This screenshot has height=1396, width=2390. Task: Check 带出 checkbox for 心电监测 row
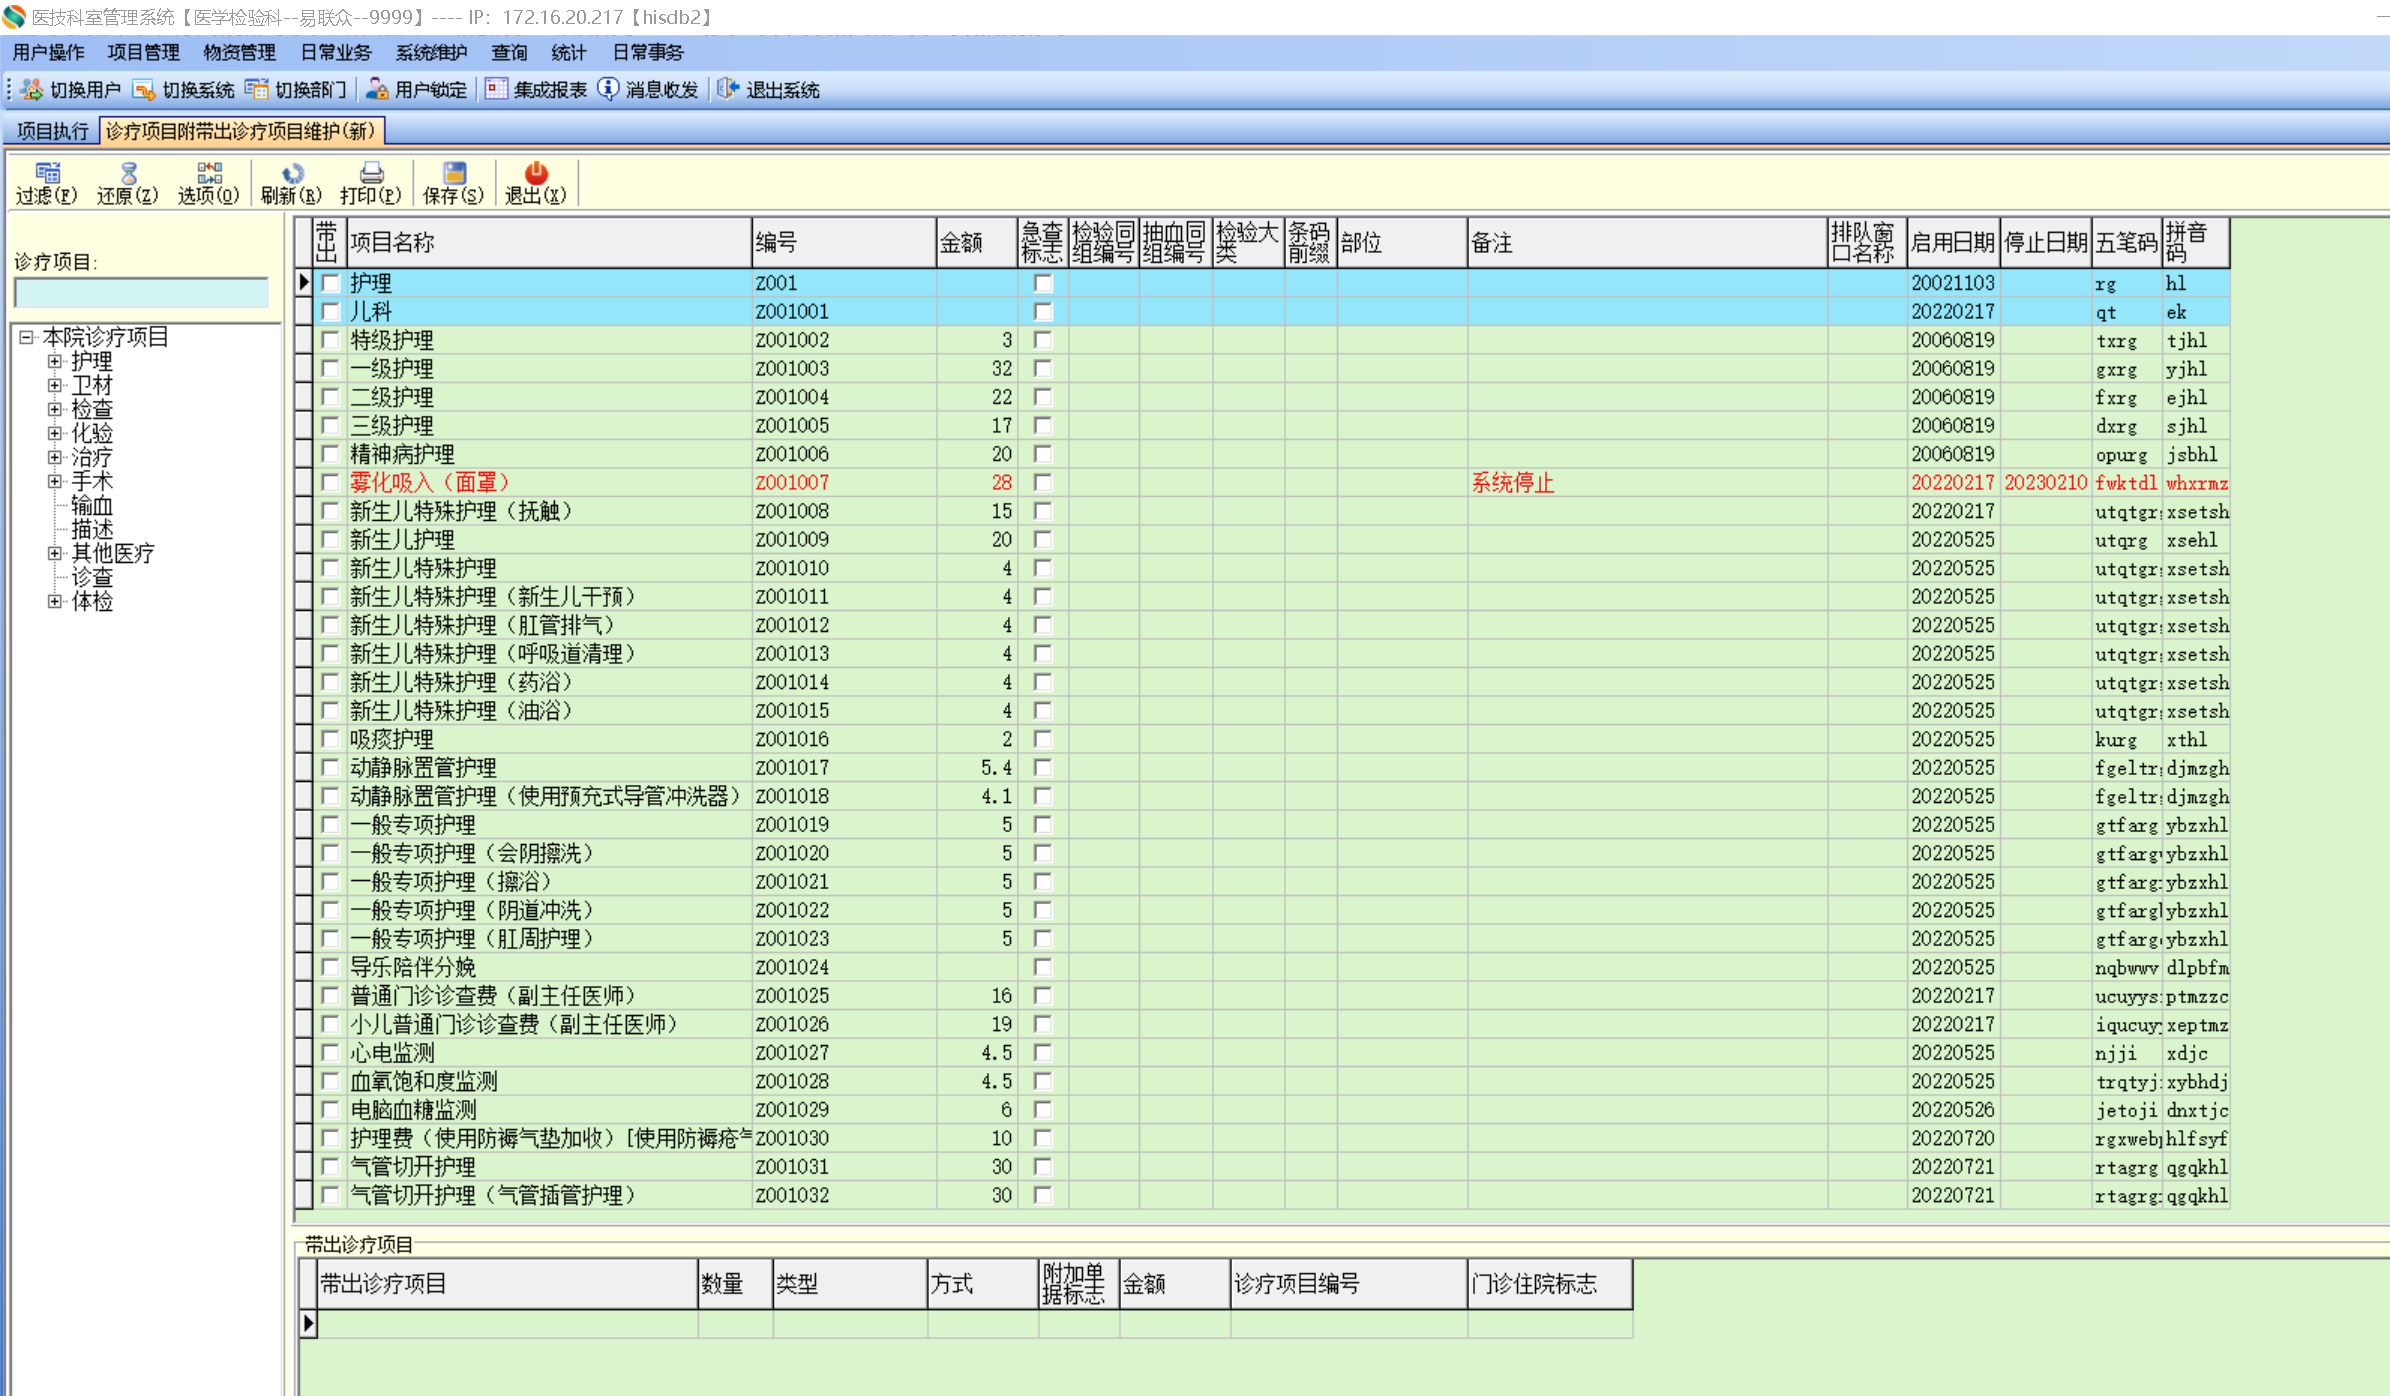coord(330,1052)
